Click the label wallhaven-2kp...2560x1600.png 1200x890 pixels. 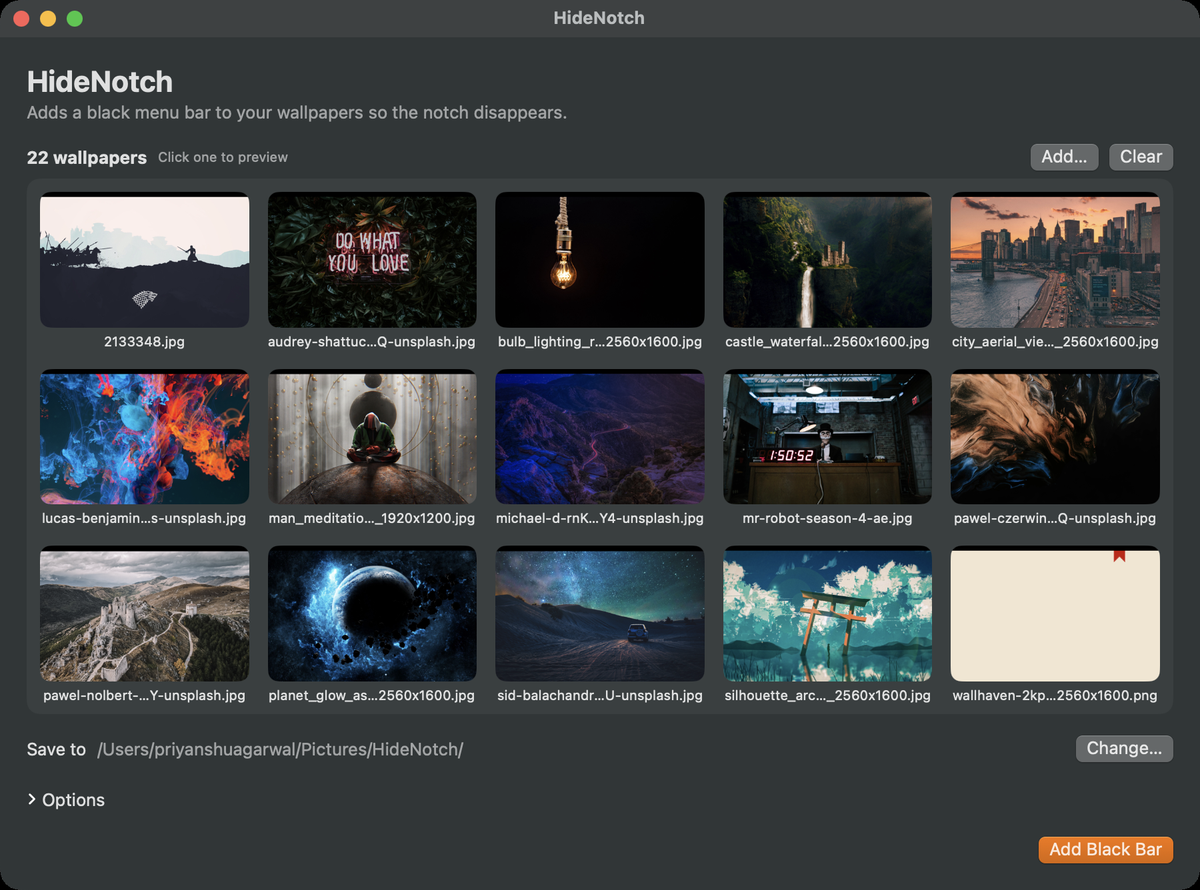click(x=1055, y=696)
